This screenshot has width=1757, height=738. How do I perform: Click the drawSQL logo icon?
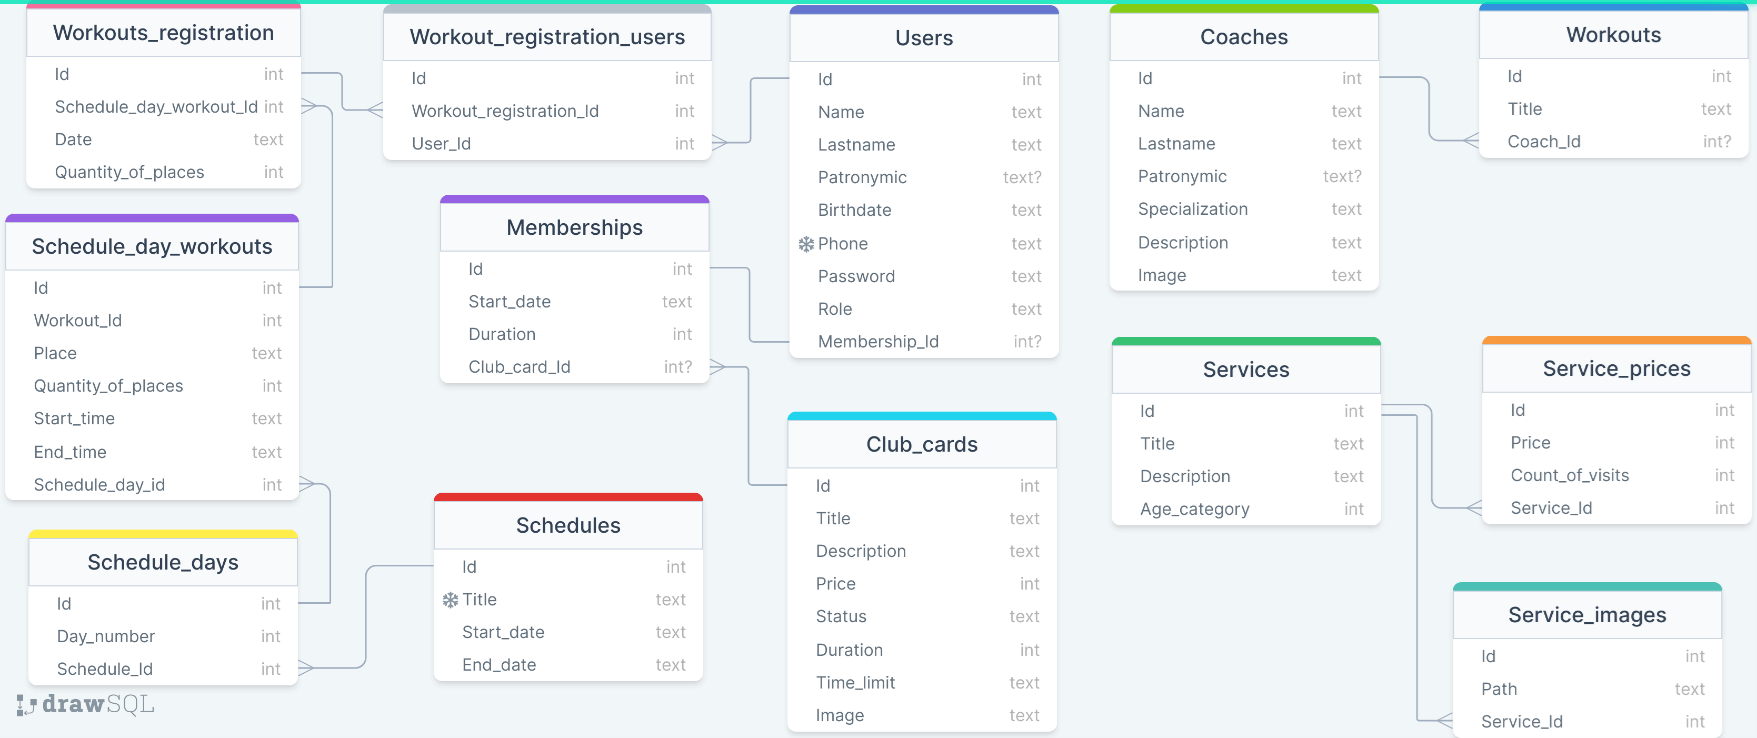coord(26,705)
